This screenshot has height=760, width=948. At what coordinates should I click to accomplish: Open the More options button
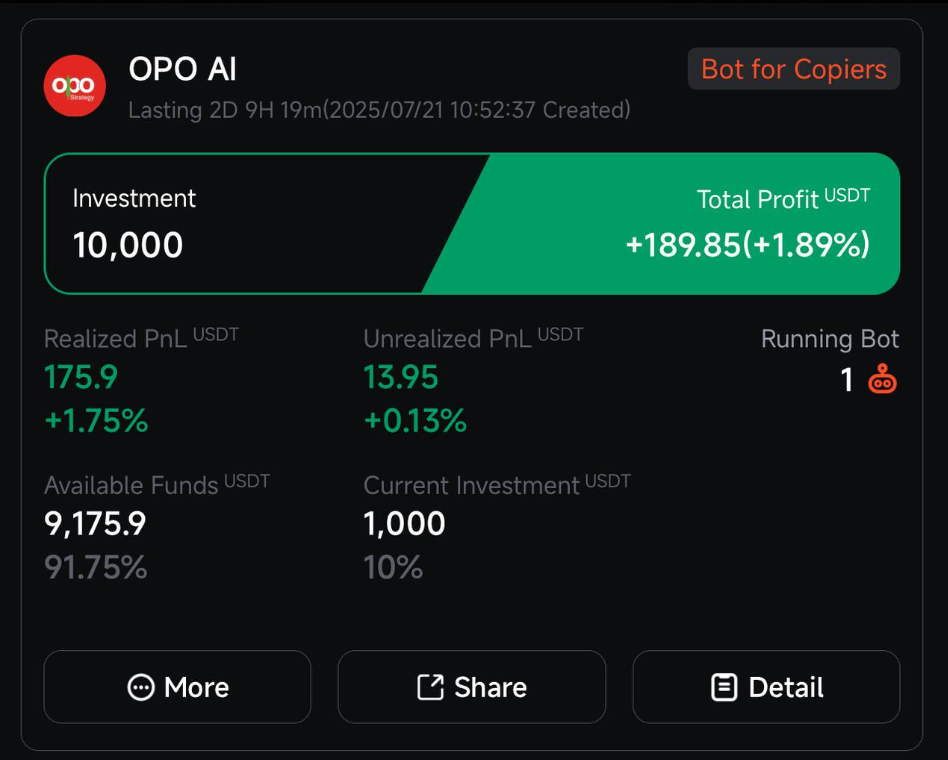pos(177,687)
